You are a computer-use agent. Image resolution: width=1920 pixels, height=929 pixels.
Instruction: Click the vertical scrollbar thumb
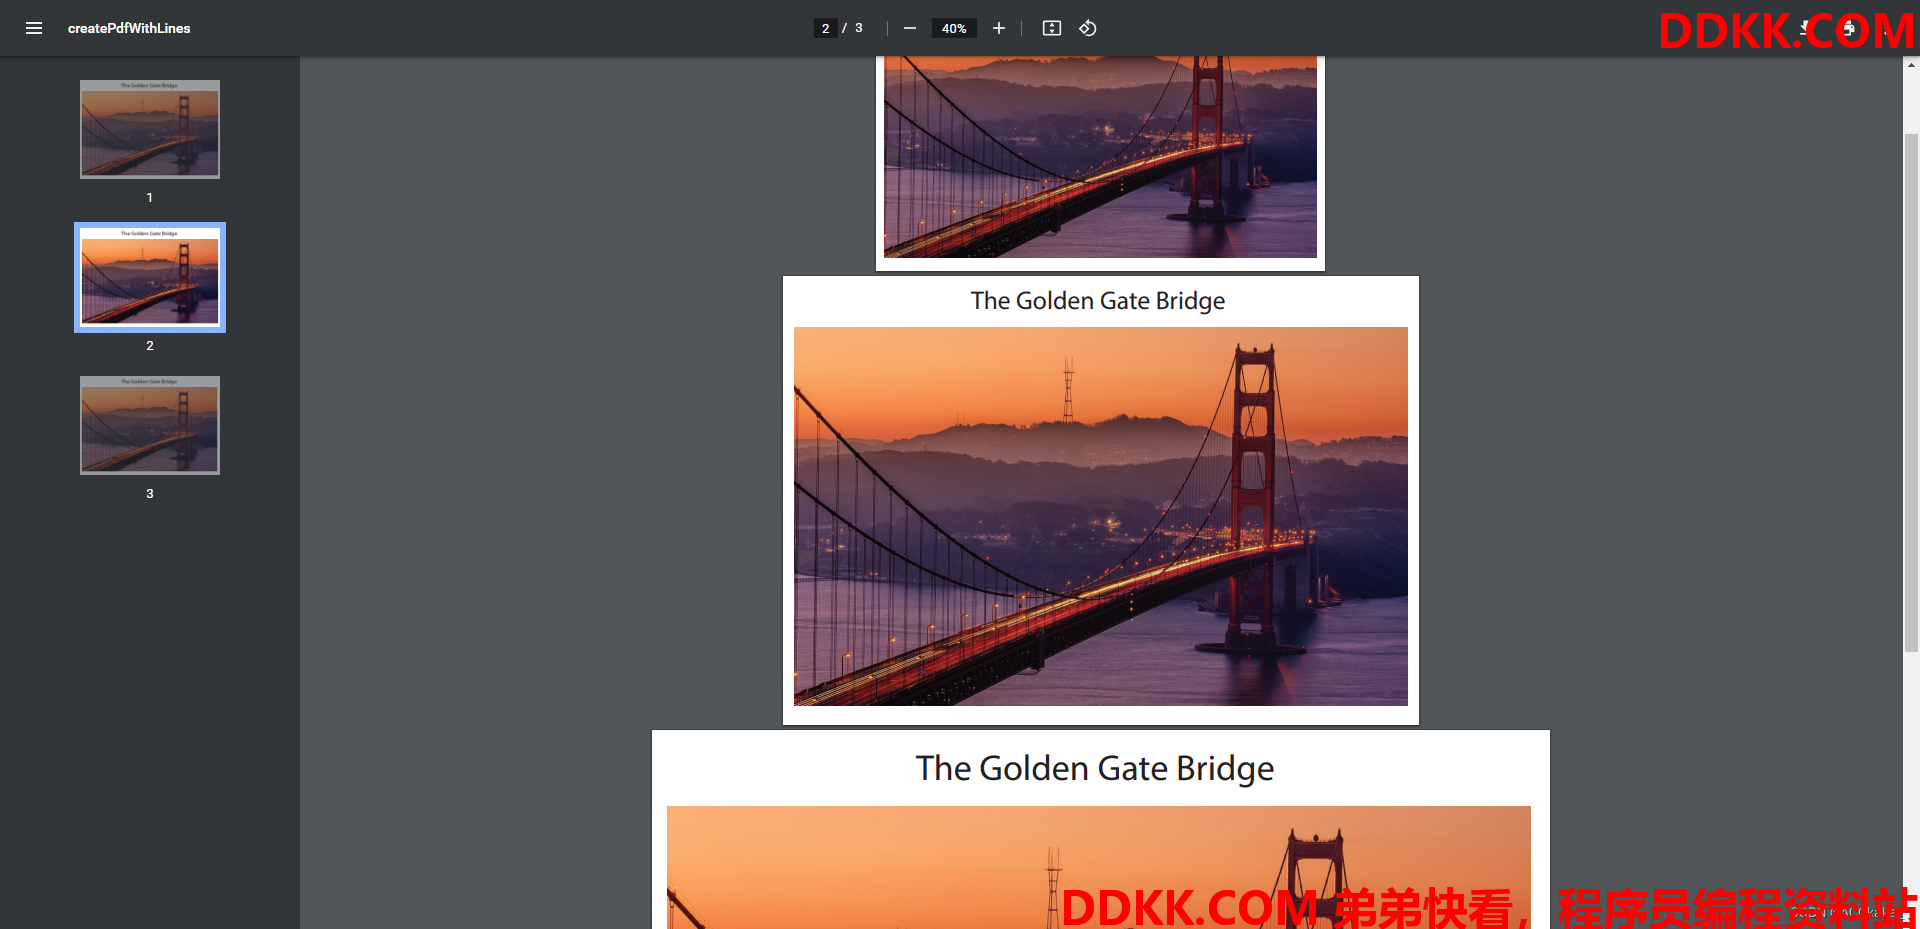[1911, 392]
